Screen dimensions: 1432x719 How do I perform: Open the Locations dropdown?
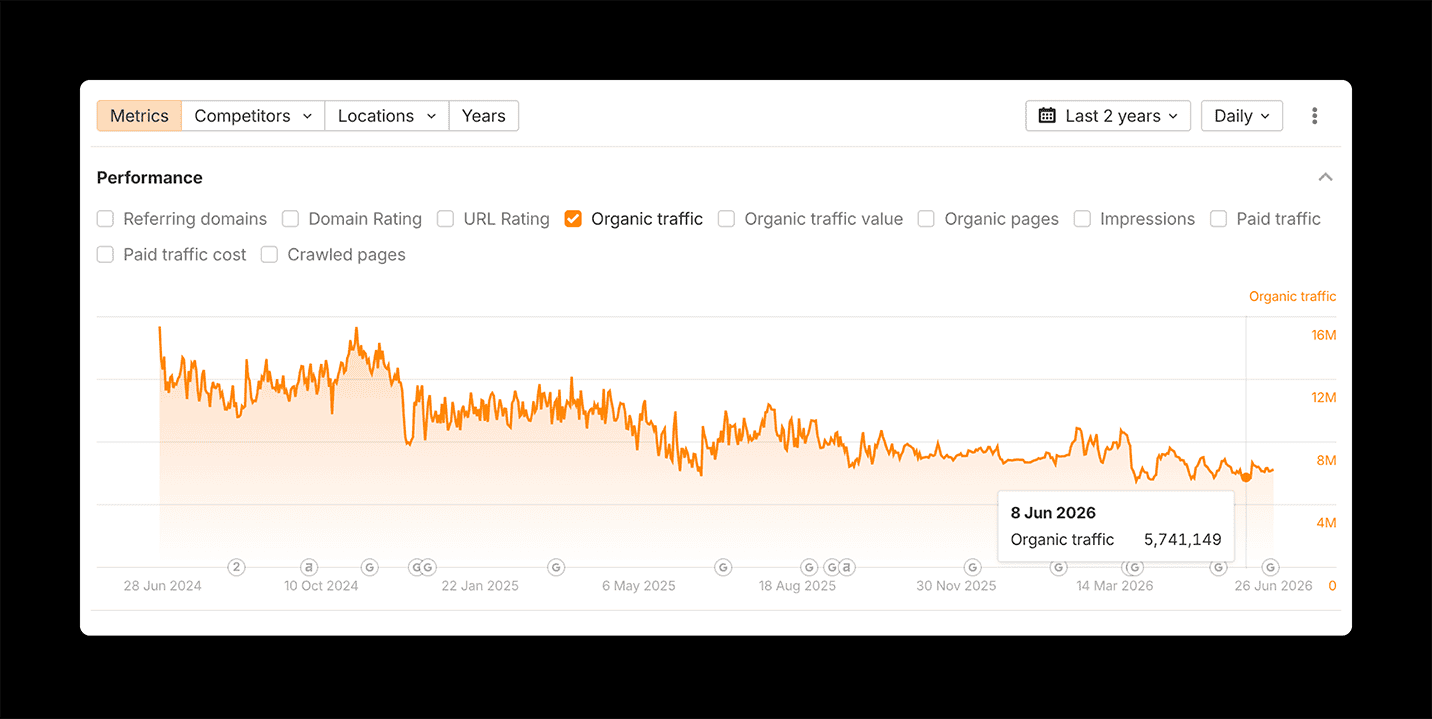387,116
